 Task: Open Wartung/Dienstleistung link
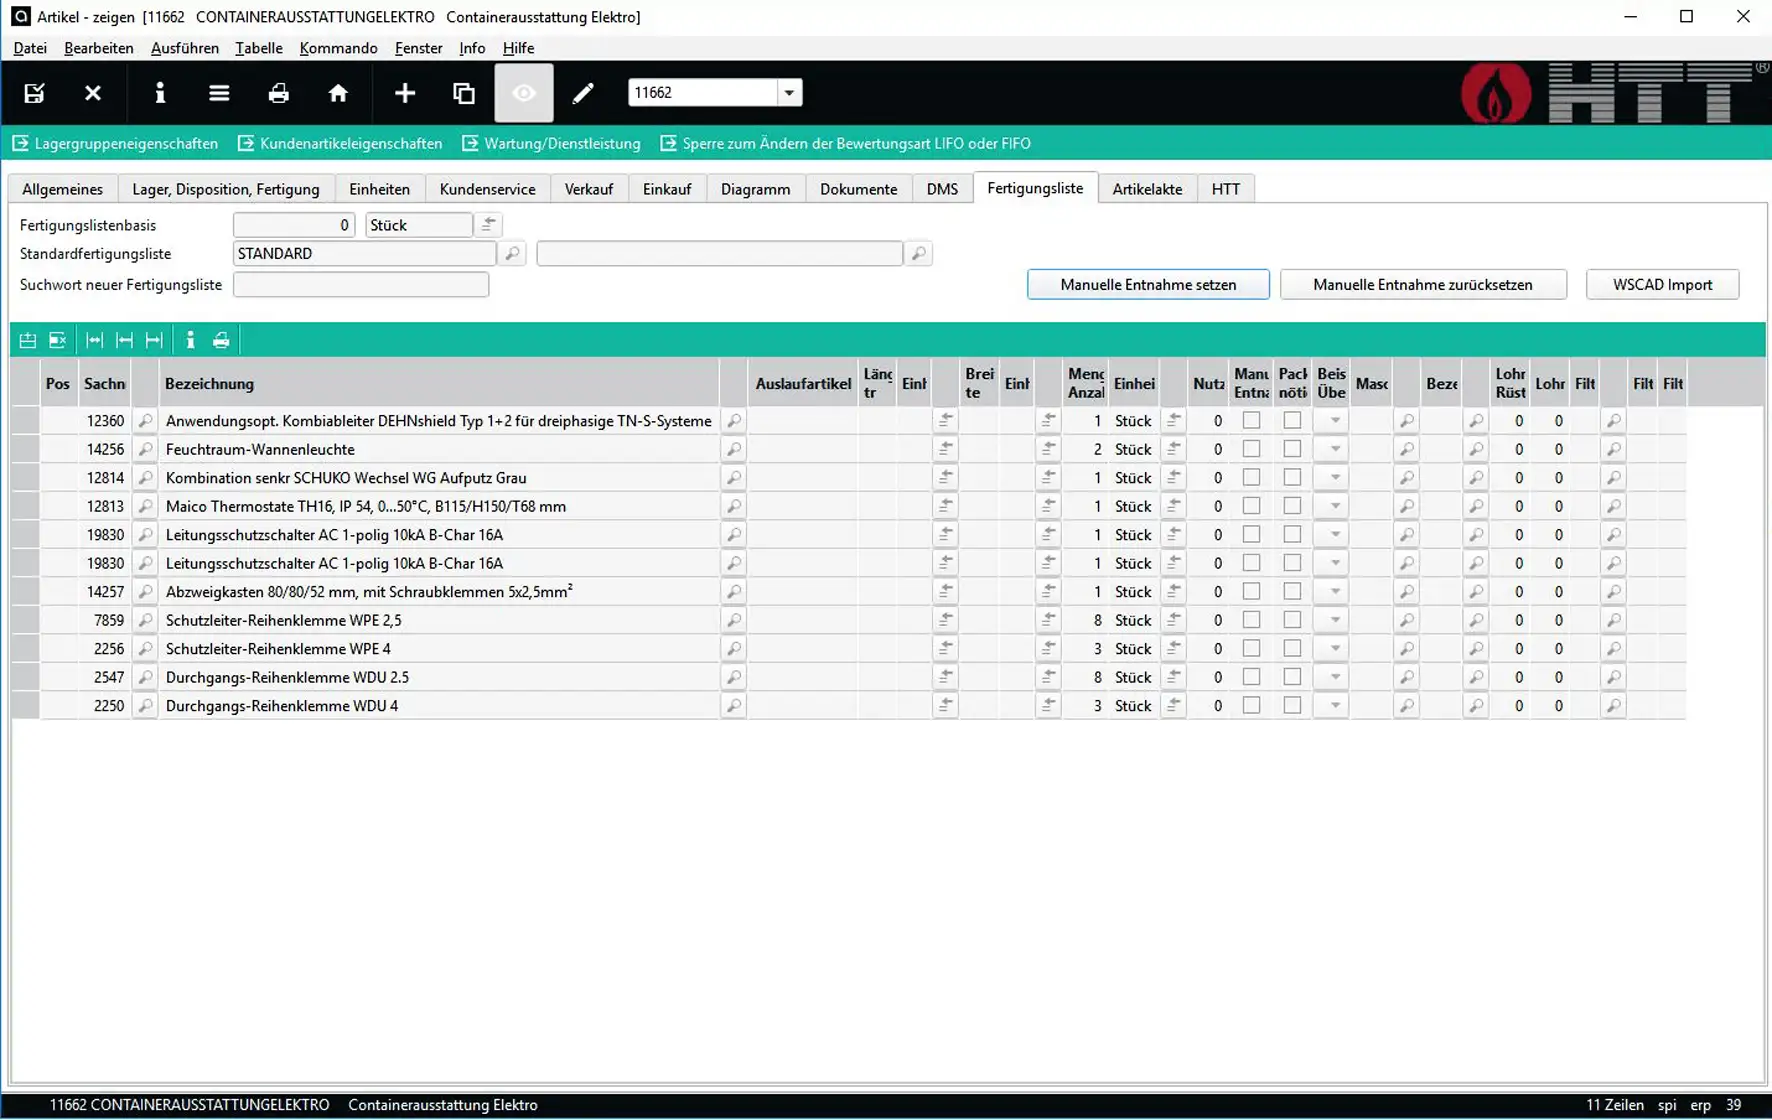click(x=551, y=144)
